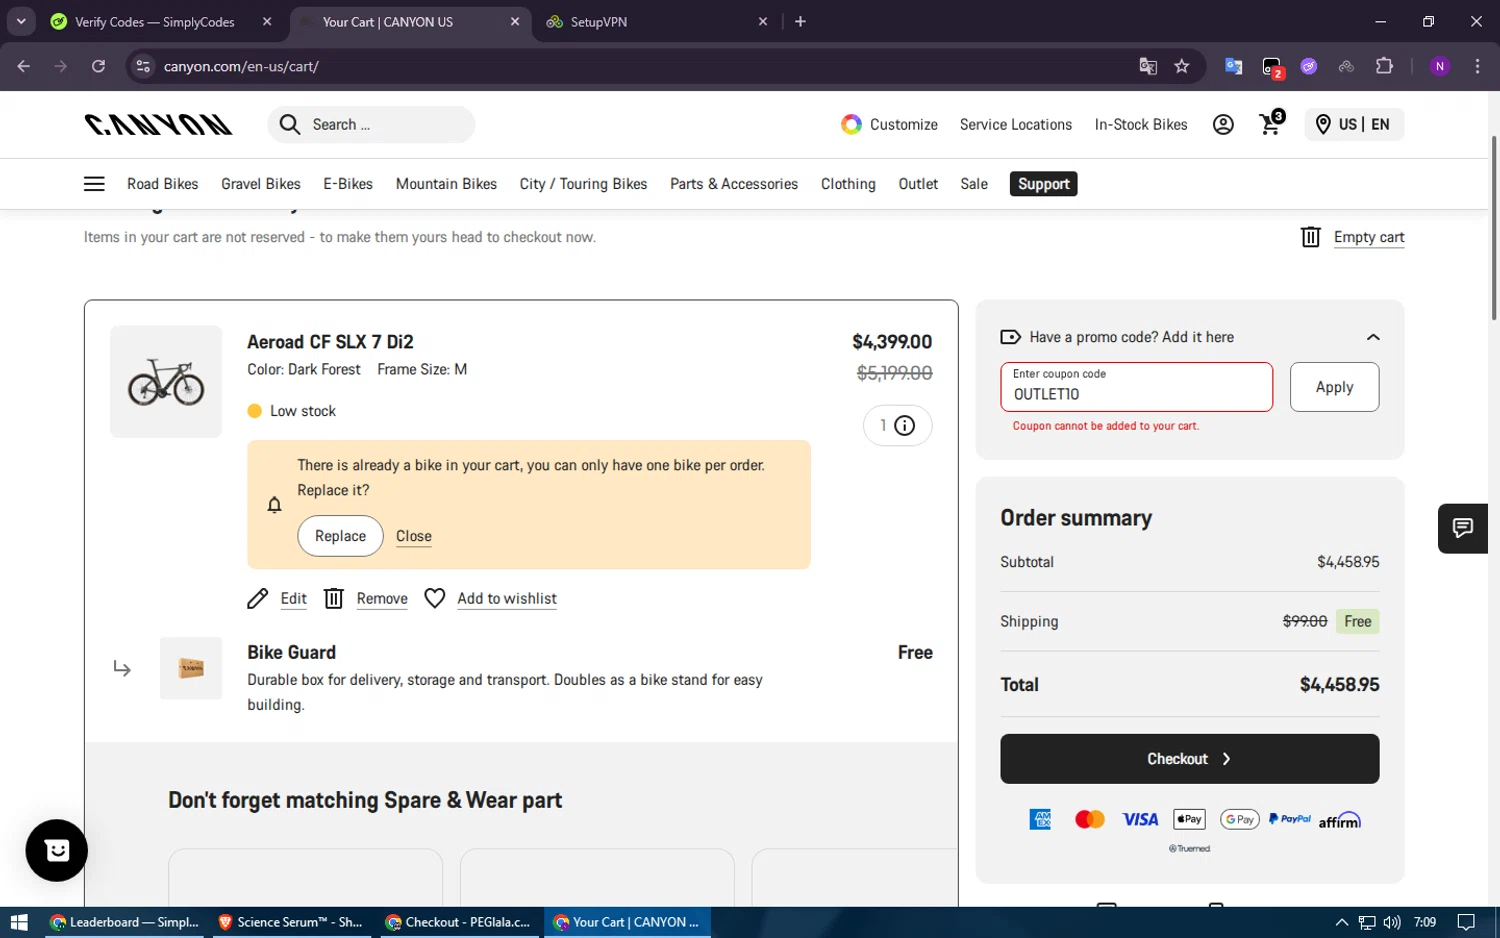This screenshot has width=1500, height=938.
Task: Open the account profile icon
Action: point(1223,124)
